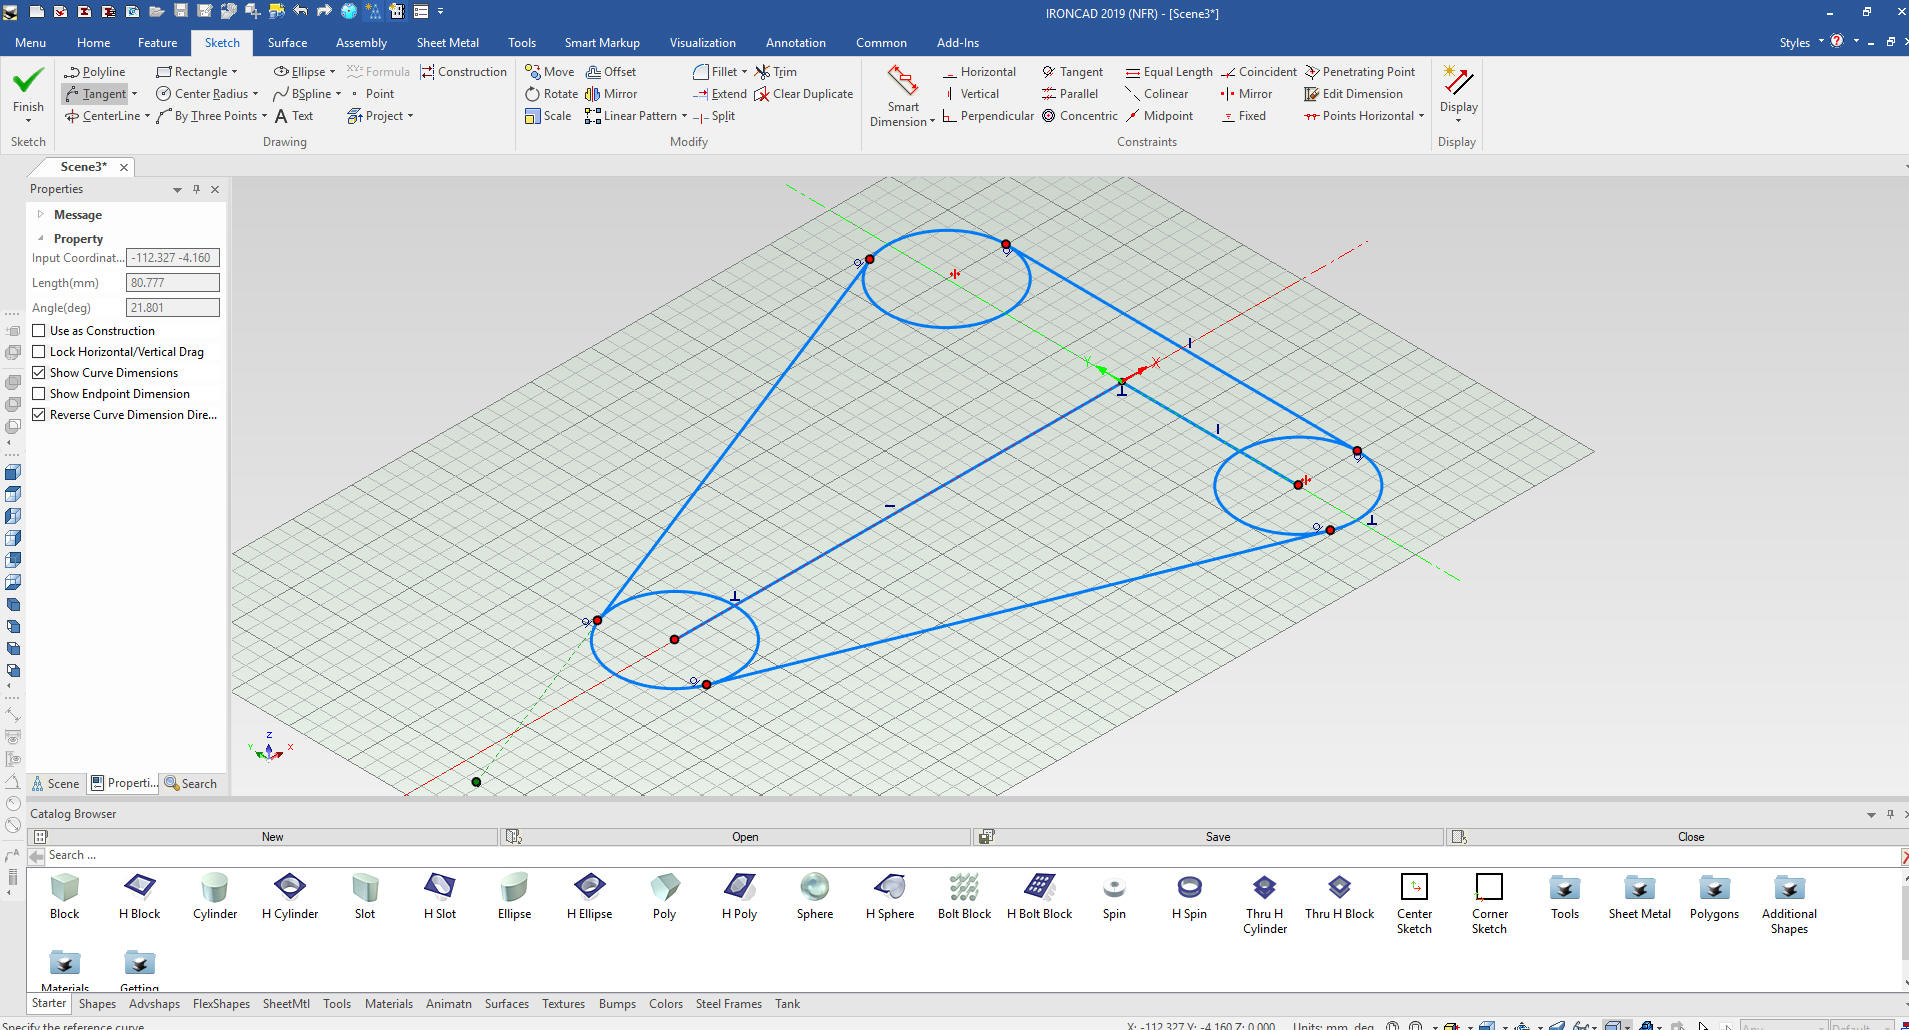The height and width of the screenshot is (1030, 1909).
Task: Select the Smart Dimension tool
Action: (902, 96)
